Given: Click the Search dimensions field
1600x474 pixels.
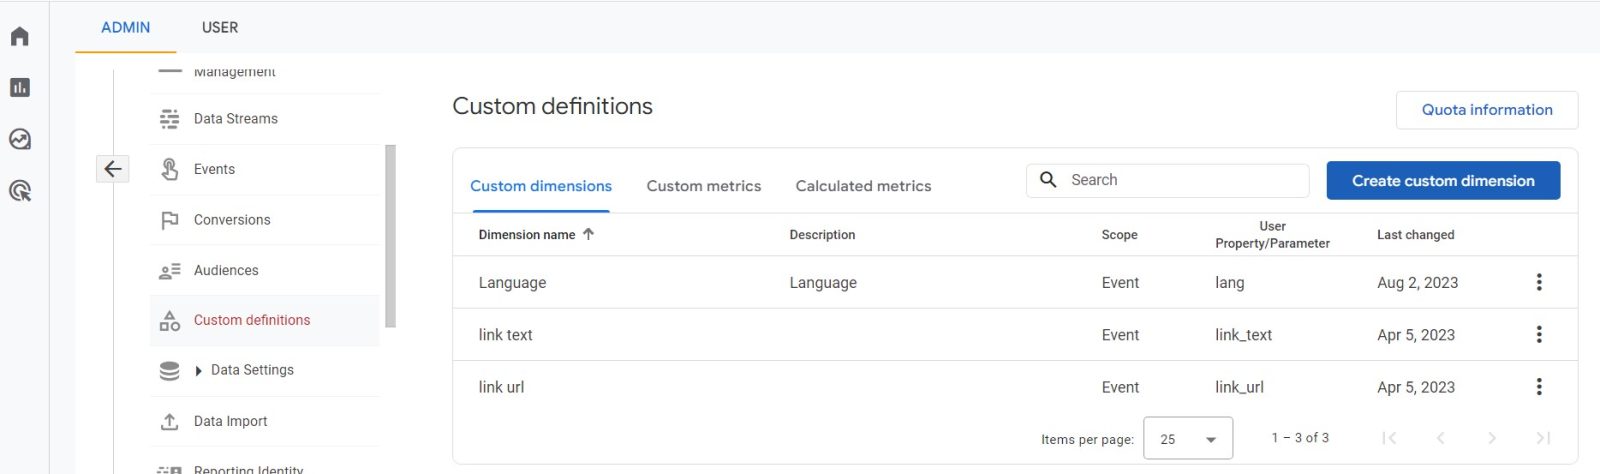Looking at the screenshot, I should 1180,180.
